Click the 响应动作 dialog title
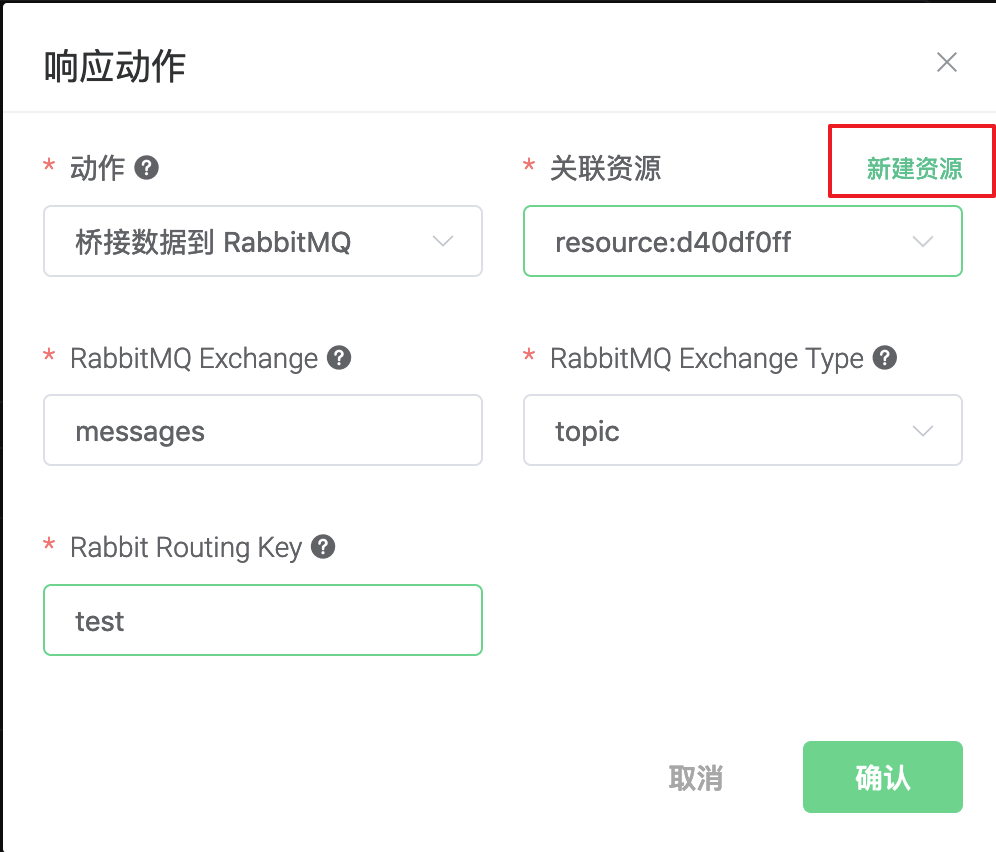This screenshot has width=996, height=852. [115, 67]
